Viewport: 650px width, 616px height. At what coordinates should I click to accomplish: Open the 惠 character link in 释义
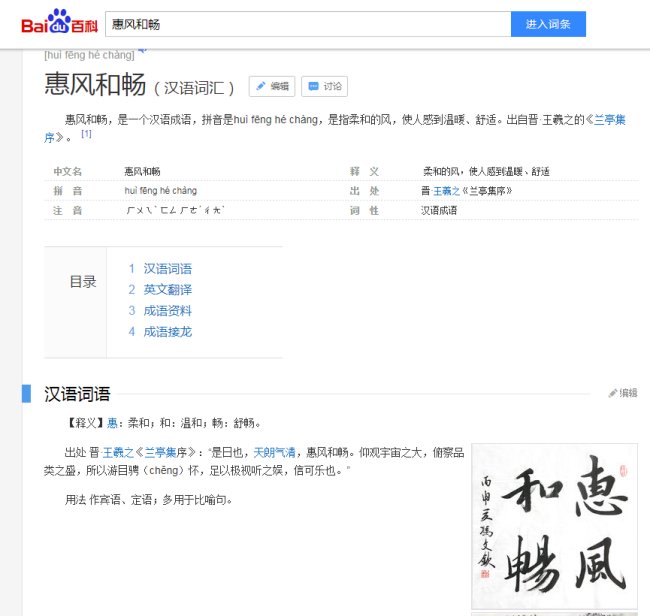point(112,423)
